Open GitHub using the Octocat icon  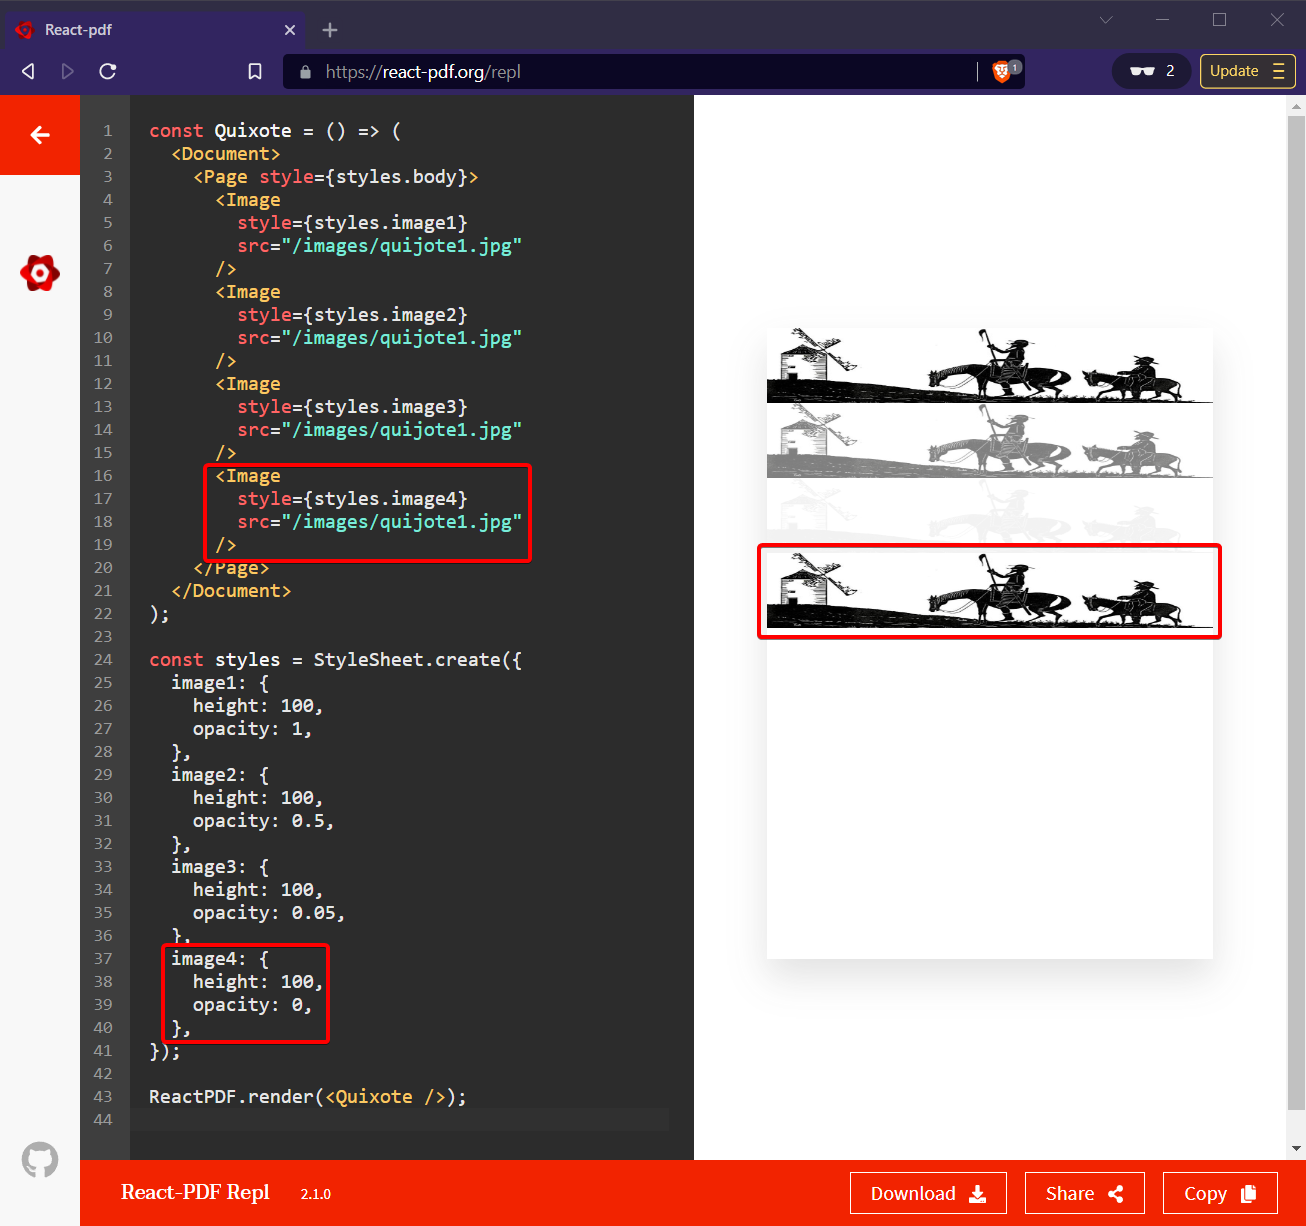pyautogui.click(x=39, y=1159)
